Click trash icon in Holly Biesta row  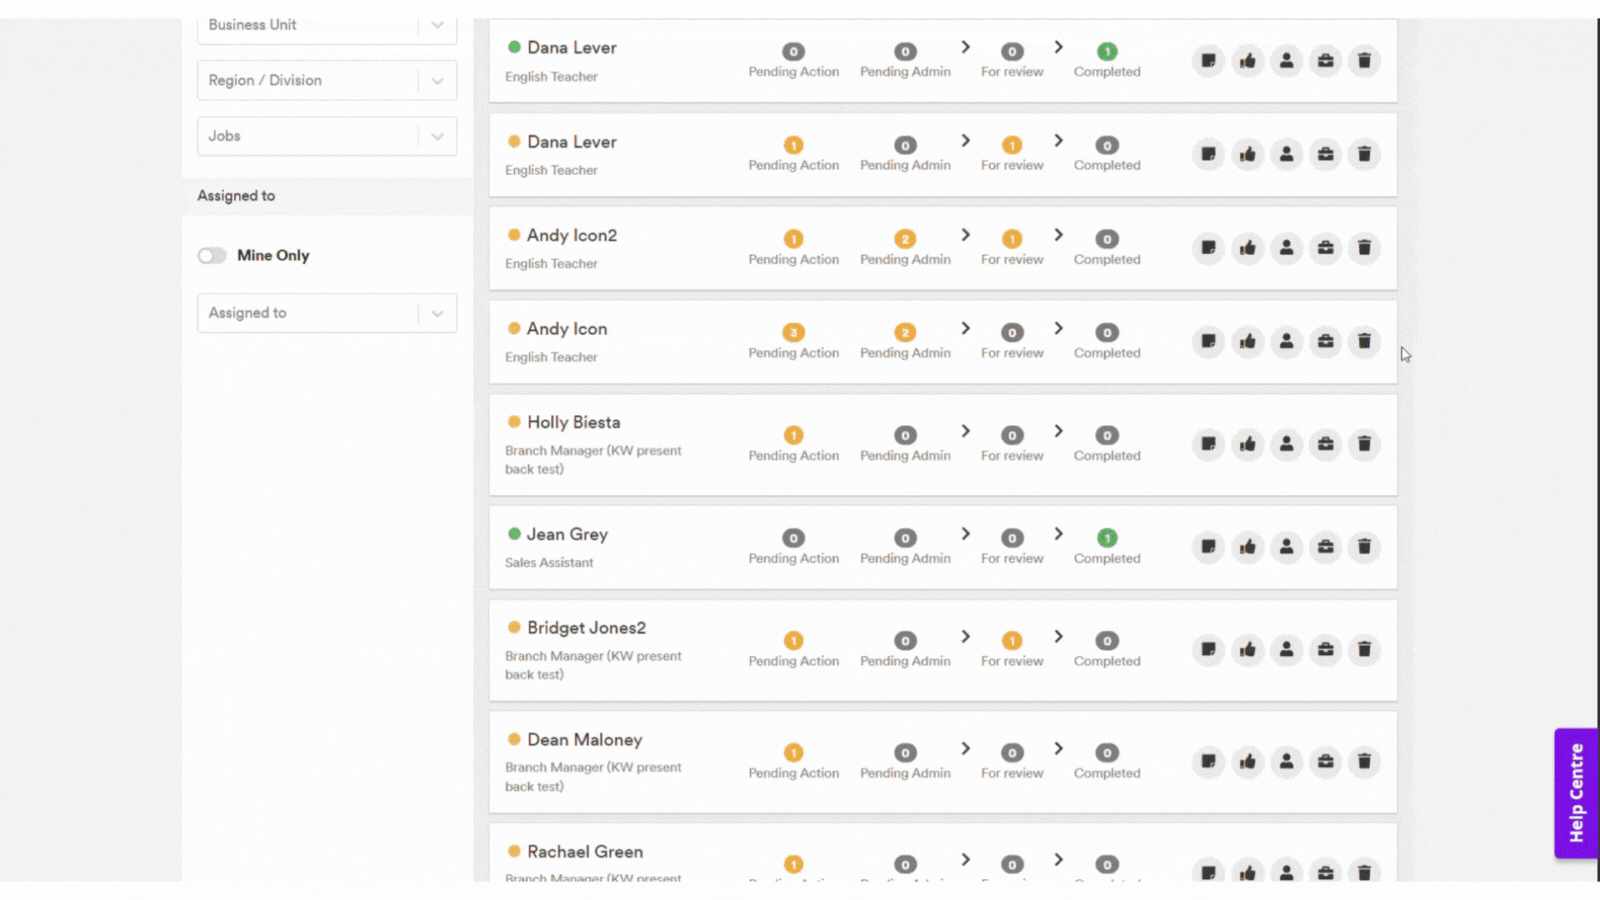pos(1364,444)
